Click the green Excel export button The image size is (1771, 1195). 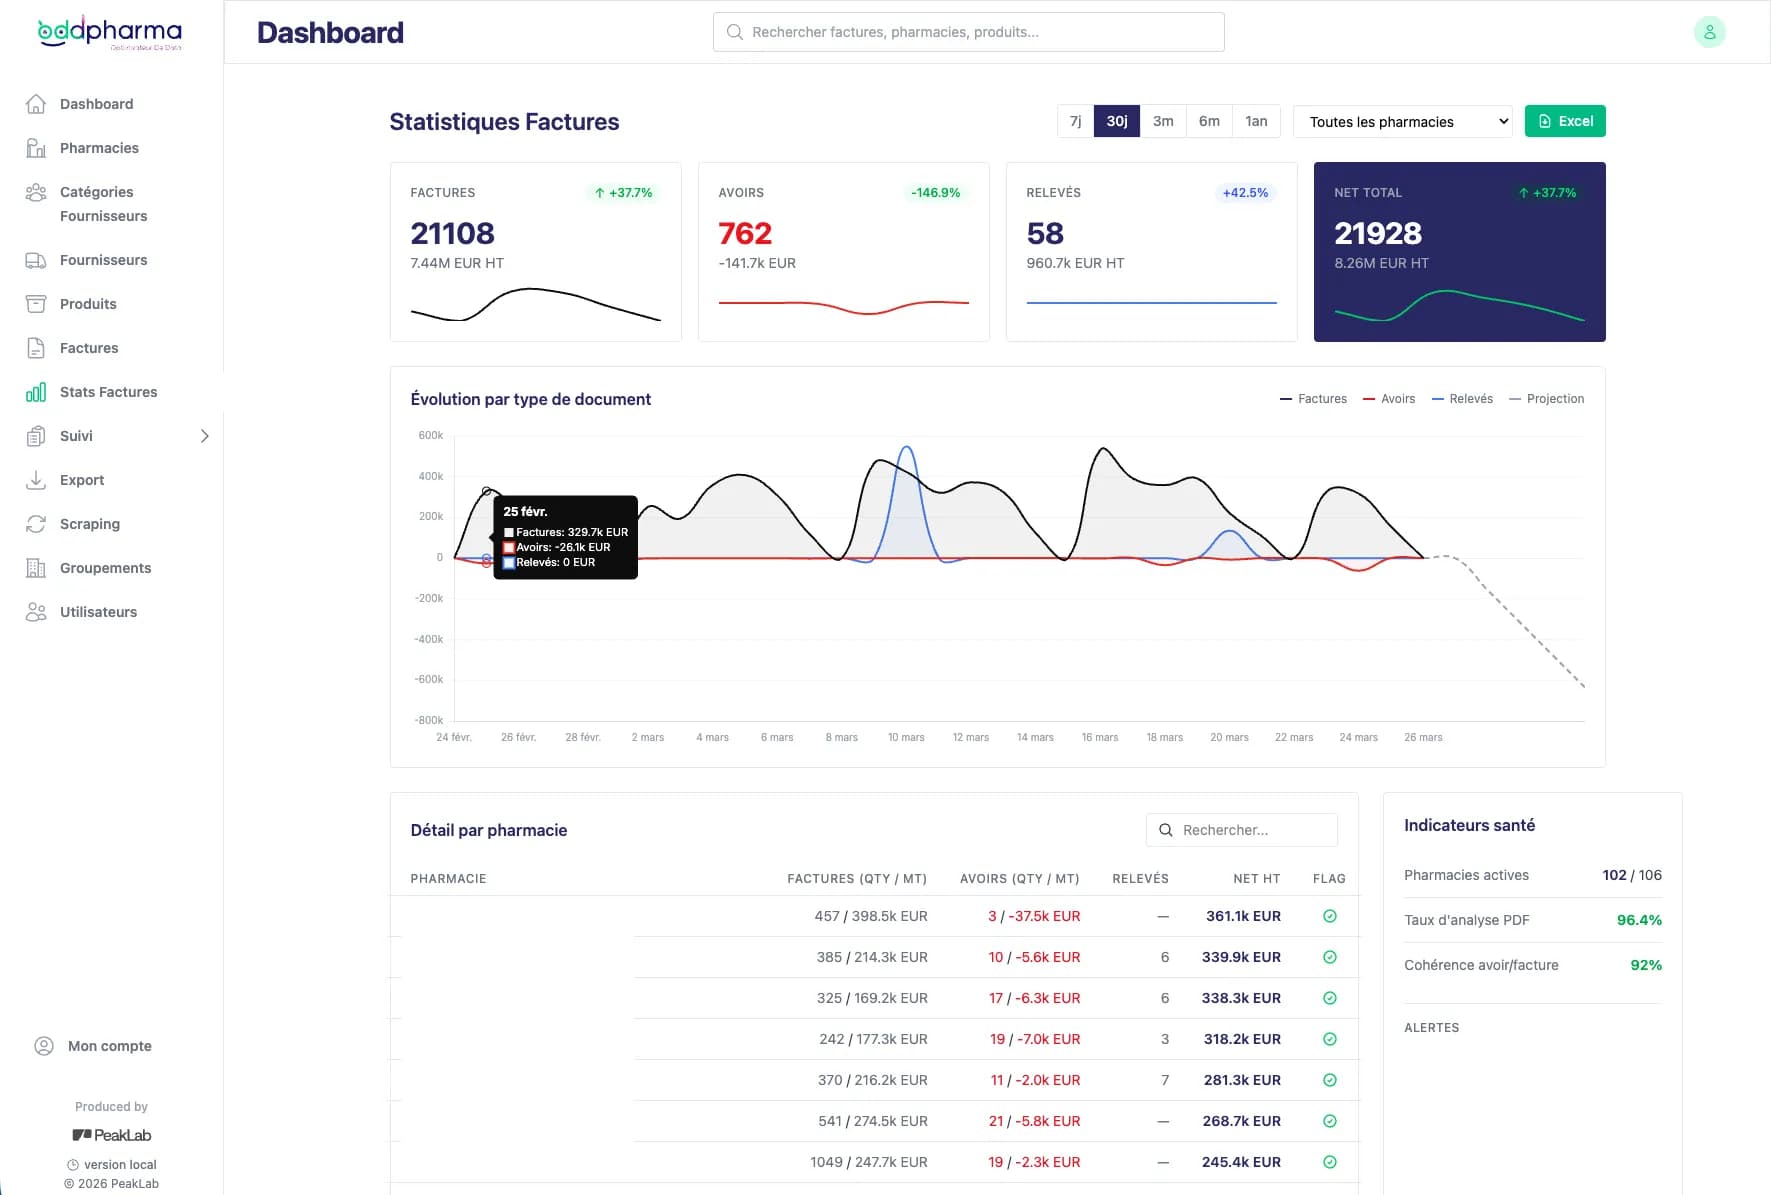click(x=1565, y=121)
